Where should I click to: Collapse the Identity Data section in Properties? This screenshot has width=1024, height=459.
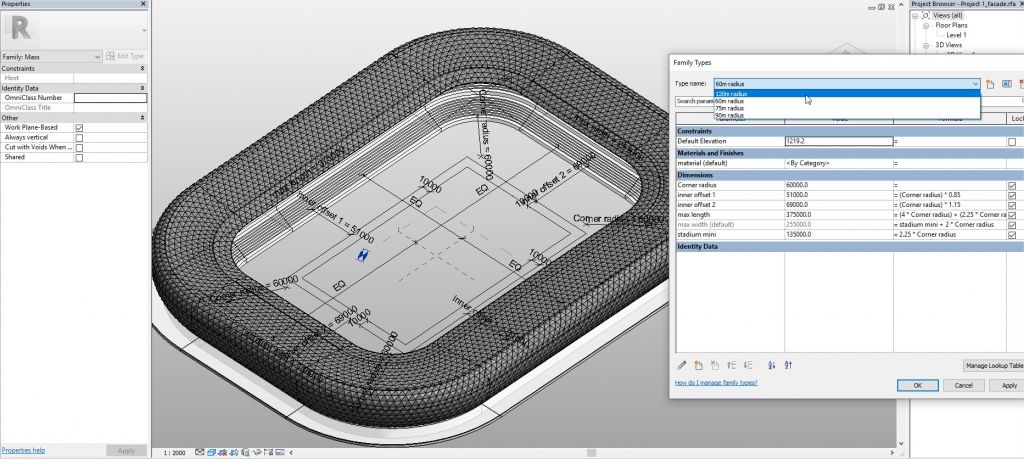(x=142, y=88)
